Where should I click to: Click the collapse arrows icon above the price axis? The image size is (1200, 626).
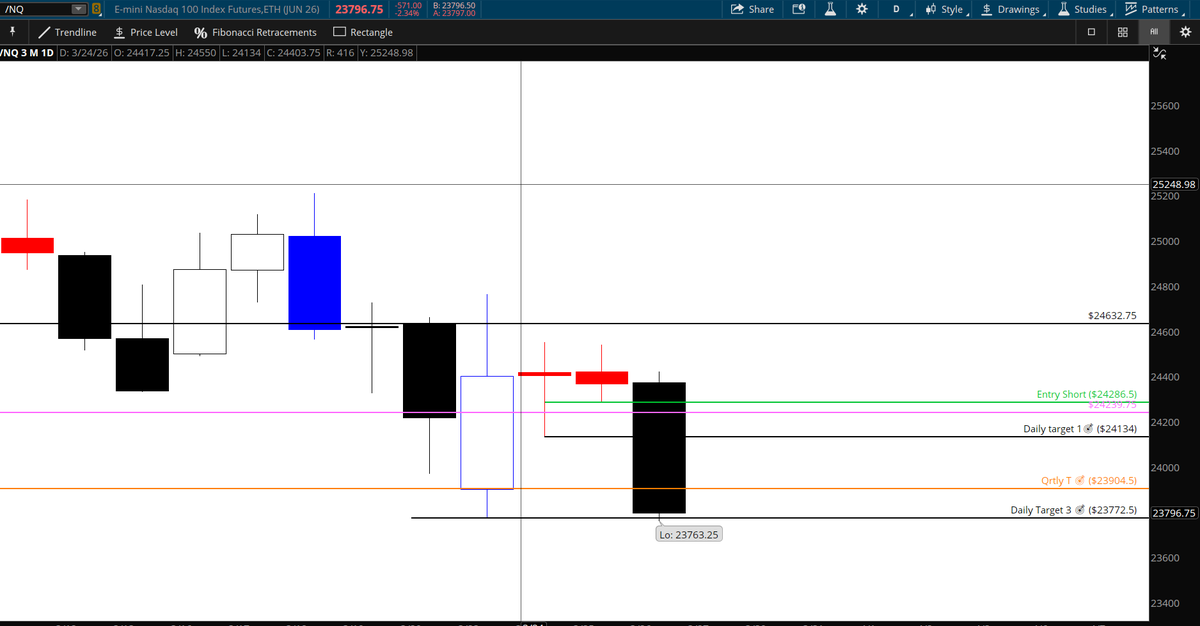pyautogui.click(x=1158, y=52)
